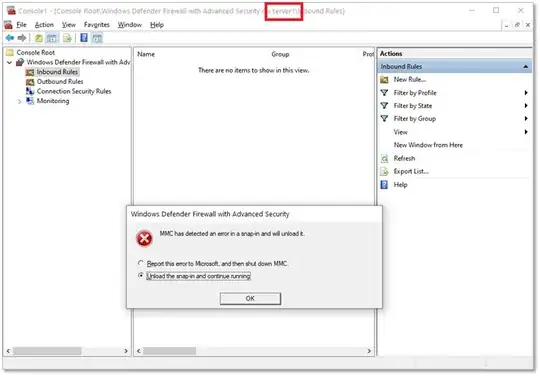Click the Monitoring tree icon
Screen dimensions: 540x376
[x=30, y=101]
